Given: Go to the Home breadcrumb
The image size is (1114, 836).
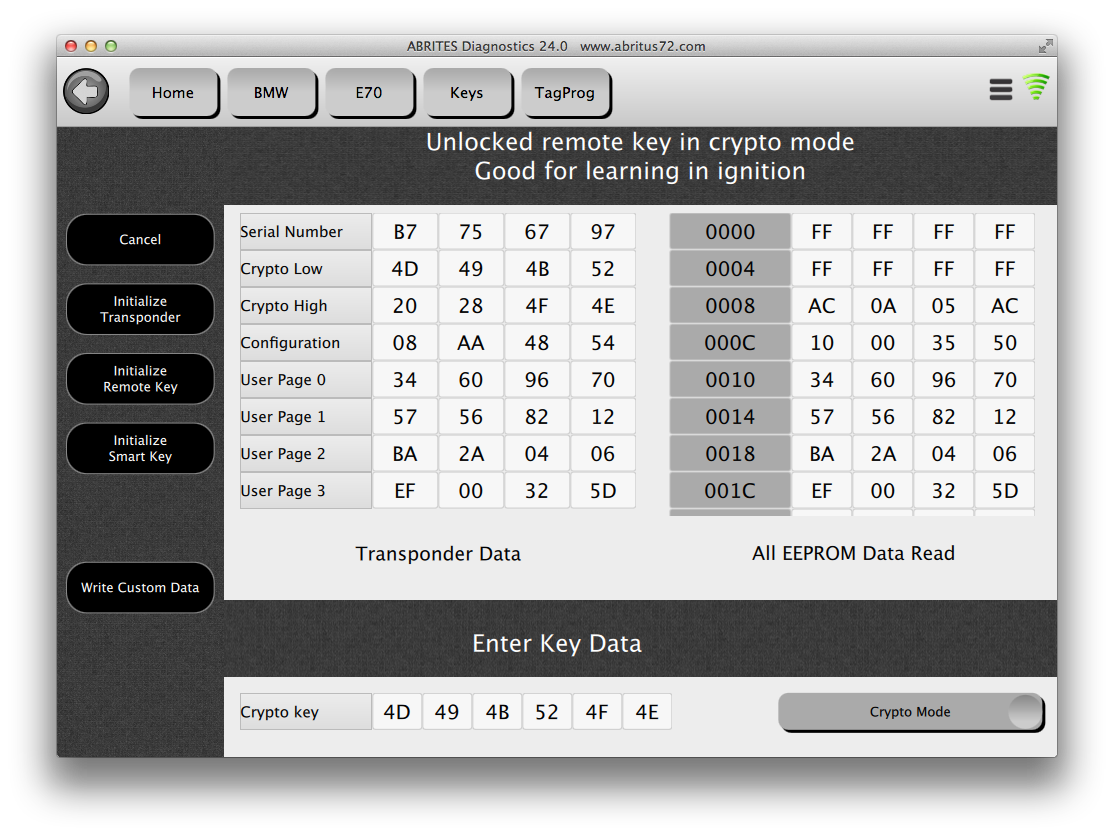Looking at the screenshot, I should pyautogui.click(x=173, y=93).
